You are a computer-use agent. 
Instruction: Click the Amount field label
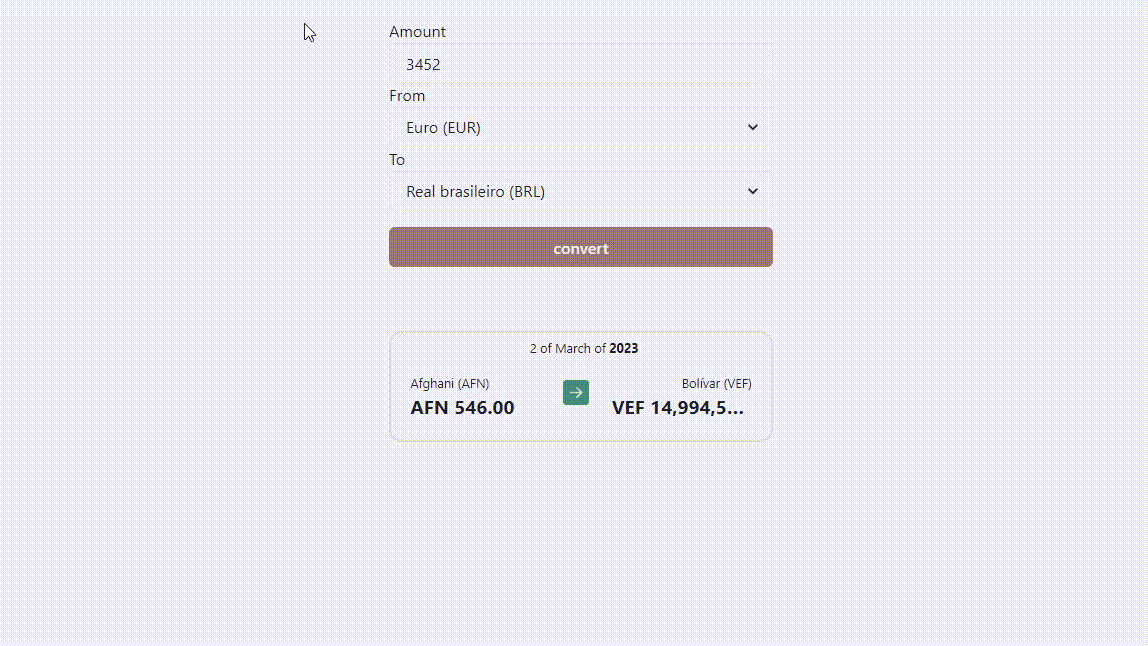(417, 31)
